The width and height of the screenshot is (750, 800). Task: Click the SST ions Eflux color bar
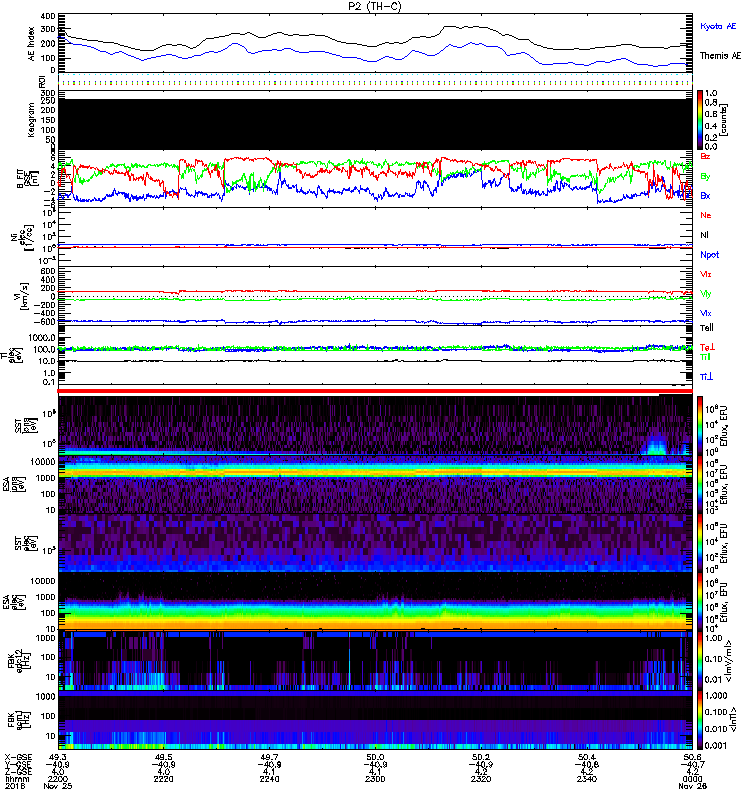[700, 426]
